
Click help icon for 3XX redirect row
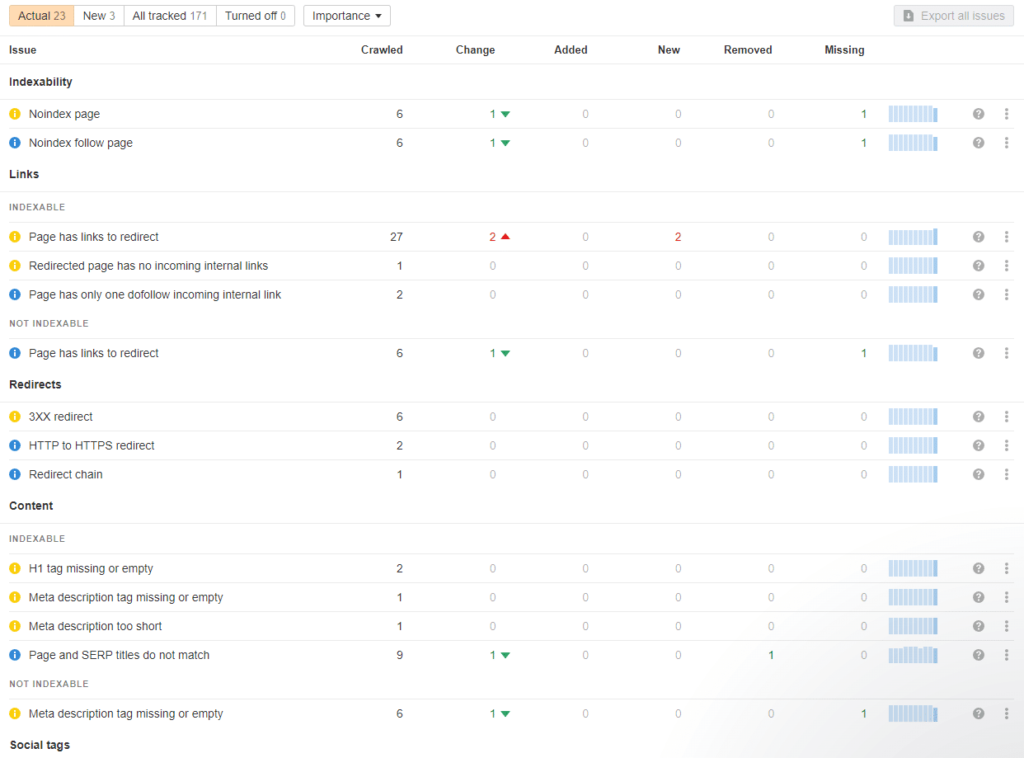[x=978, y=417]
